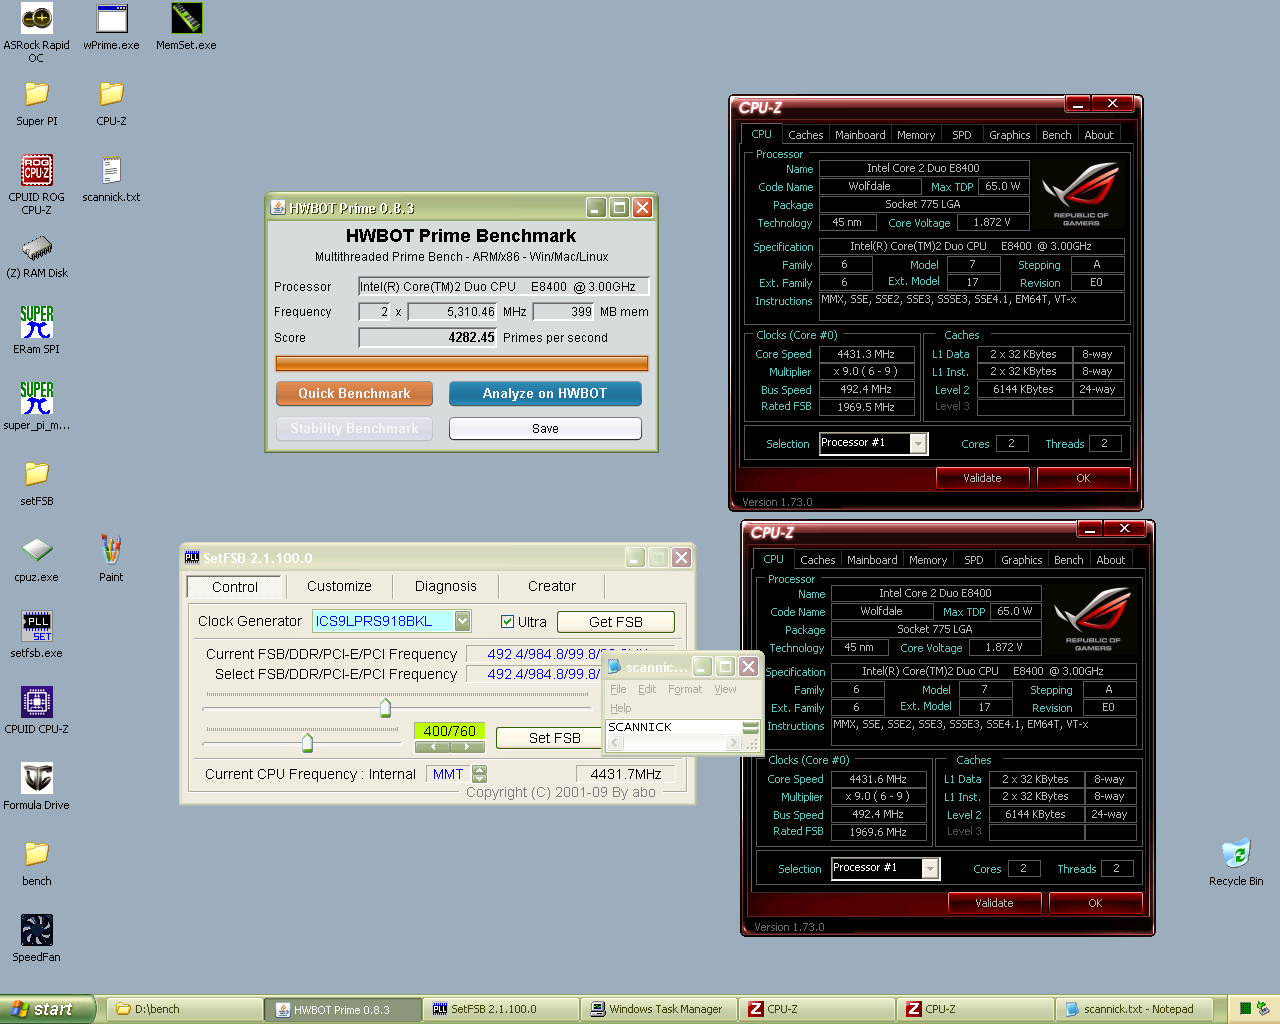Select the SpeedFan desktop icon

[36, 938]
